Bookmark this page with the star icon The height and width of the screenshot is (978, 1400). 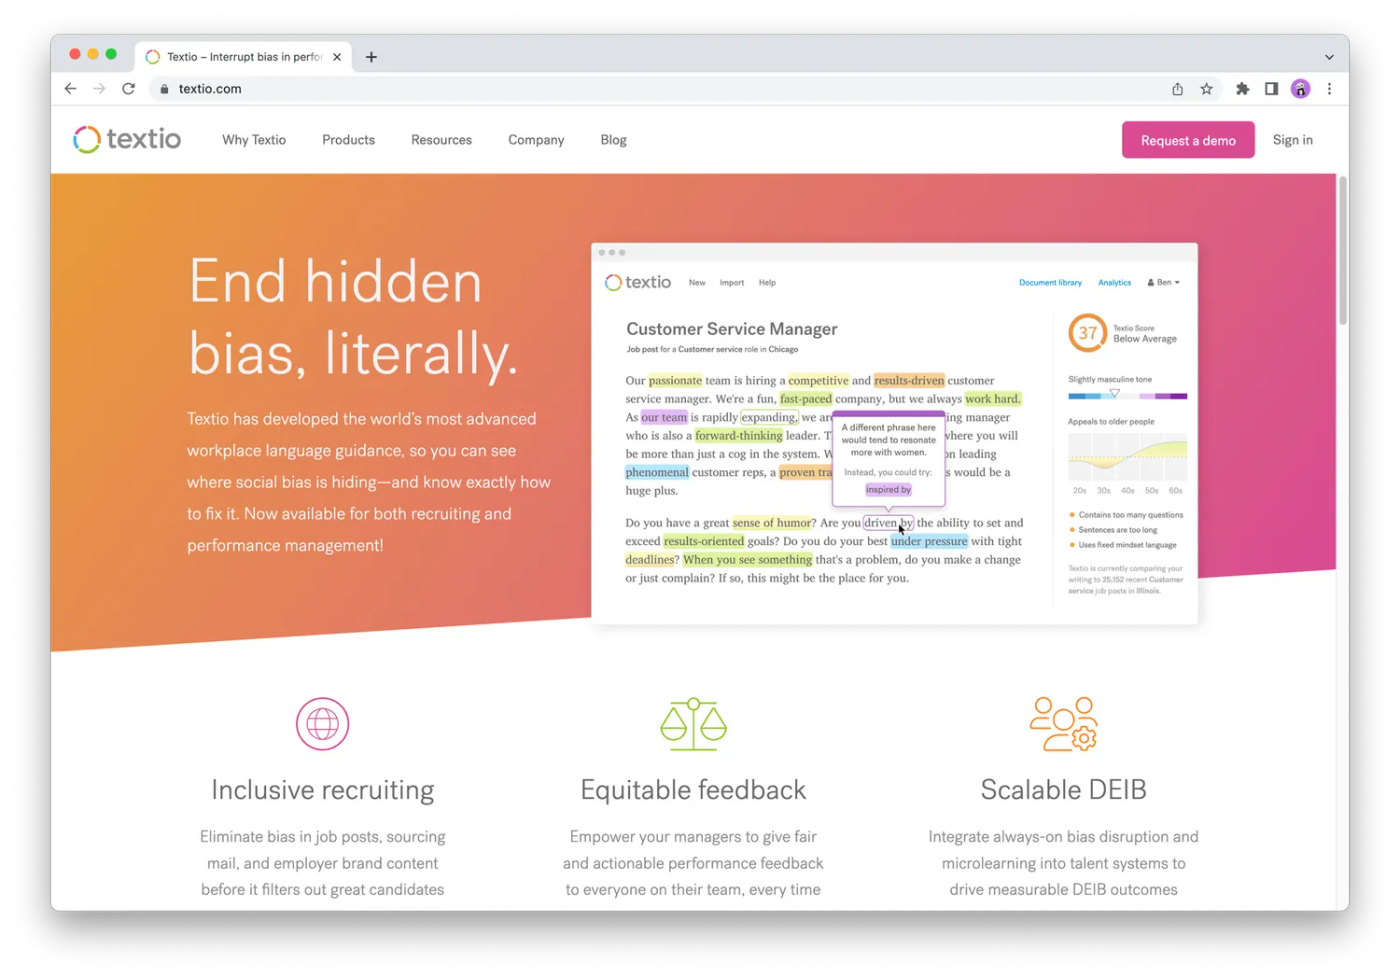[1207, 89]
